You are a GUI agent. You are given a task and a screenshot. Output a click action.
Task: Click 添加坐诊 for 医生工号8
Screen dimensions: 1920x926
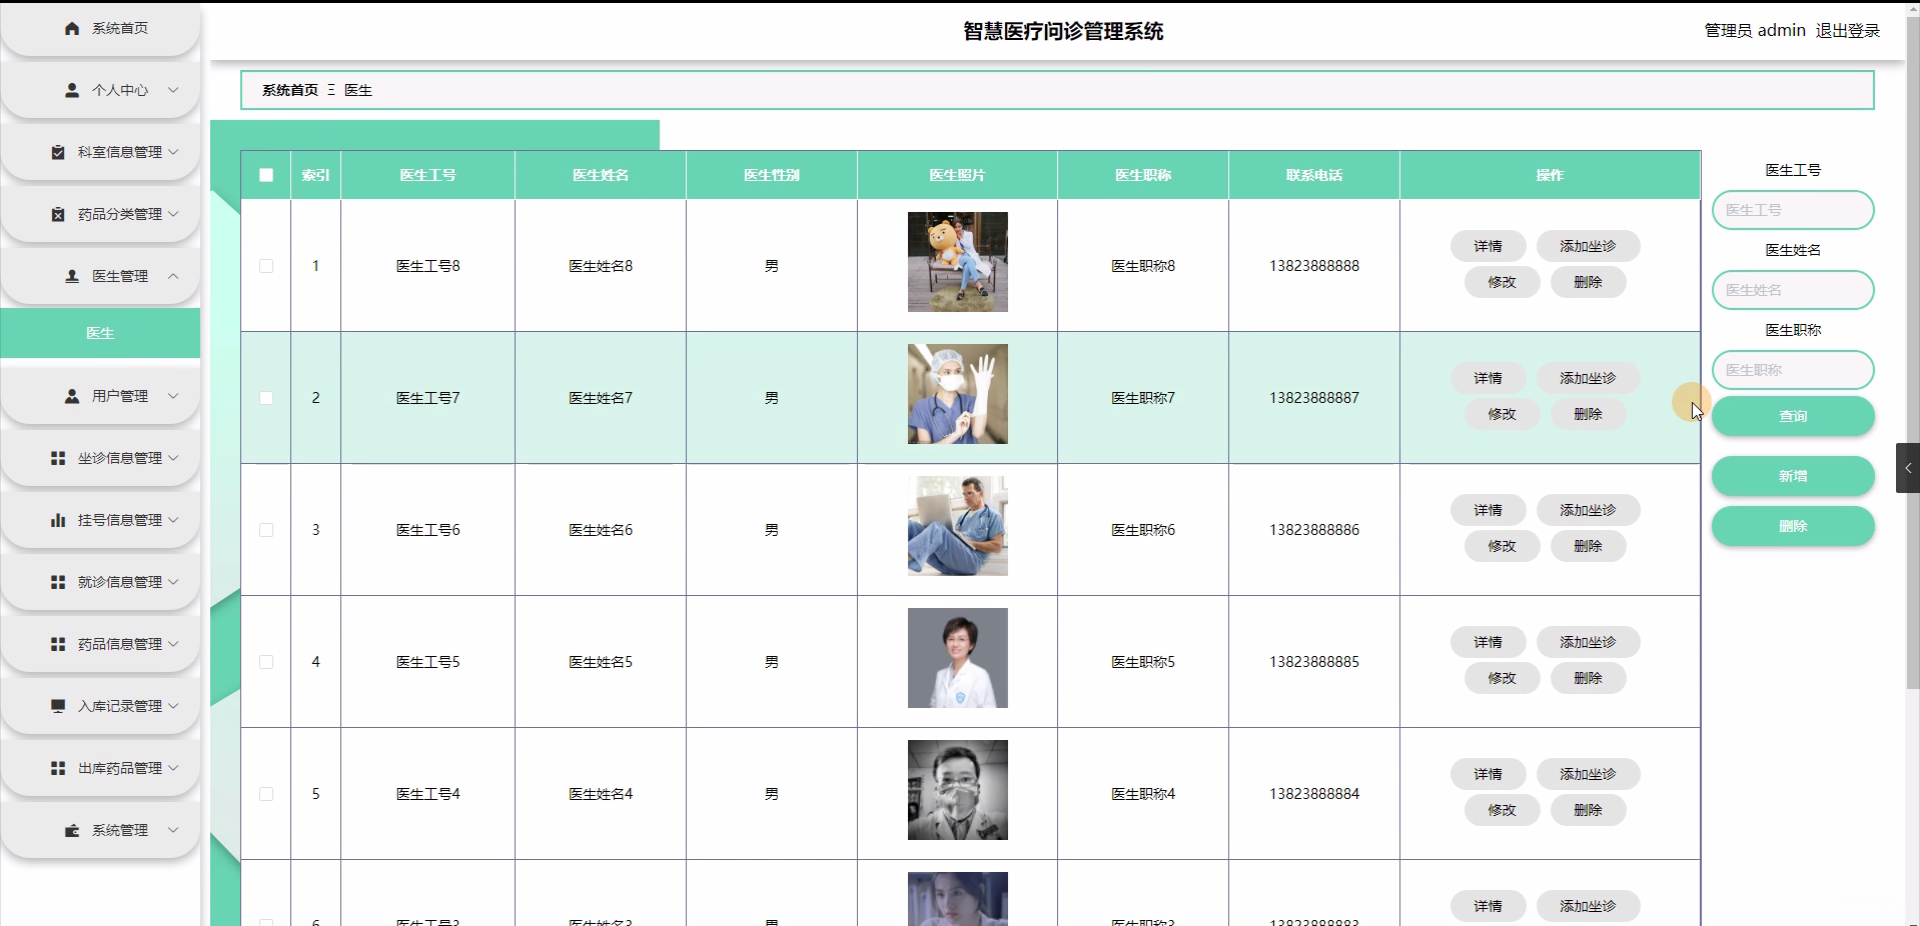pyautogui.click(x=1588, y=246)
